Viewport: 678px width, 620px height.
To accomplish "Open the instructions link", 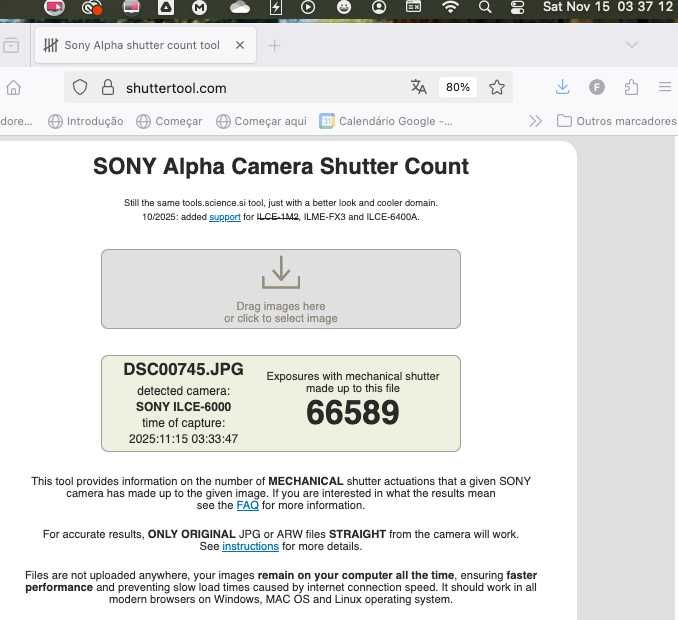I will coord(250,546).
